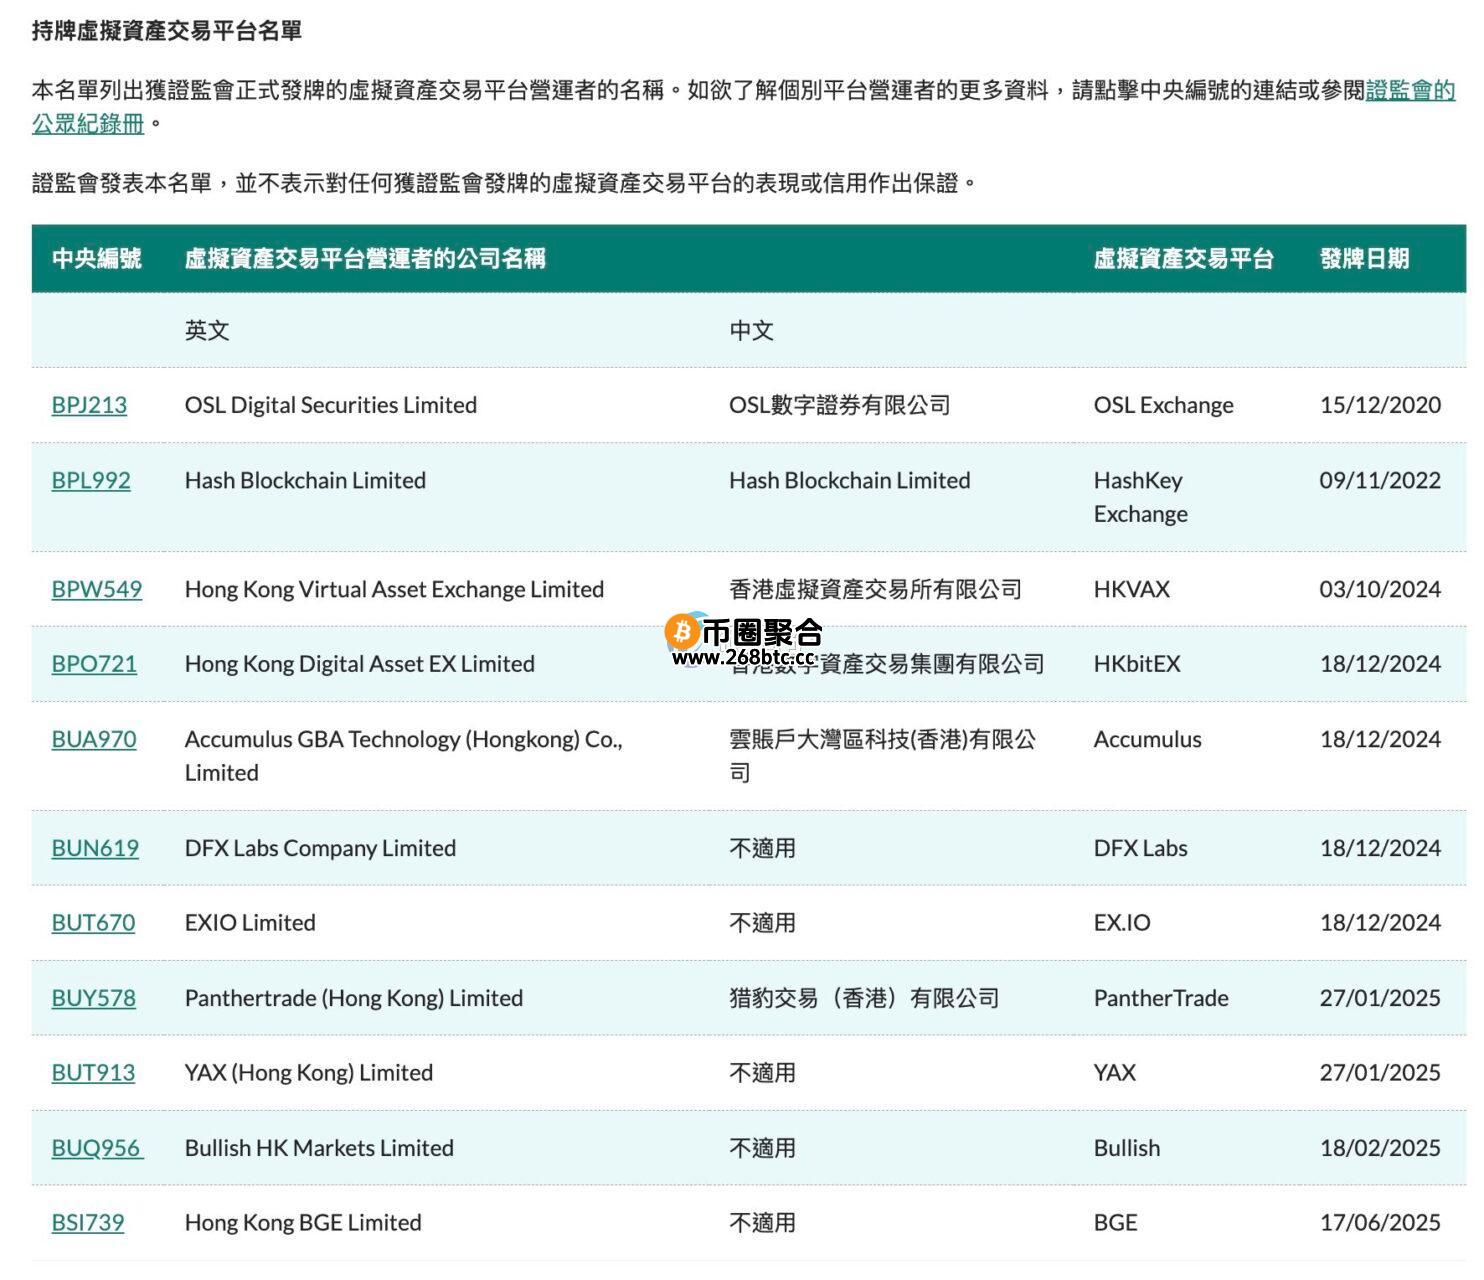The height and width of the screenshot is (1280, 1484).
Task: Click the date 03/10/2024
Action: [x=1381, y=589]
